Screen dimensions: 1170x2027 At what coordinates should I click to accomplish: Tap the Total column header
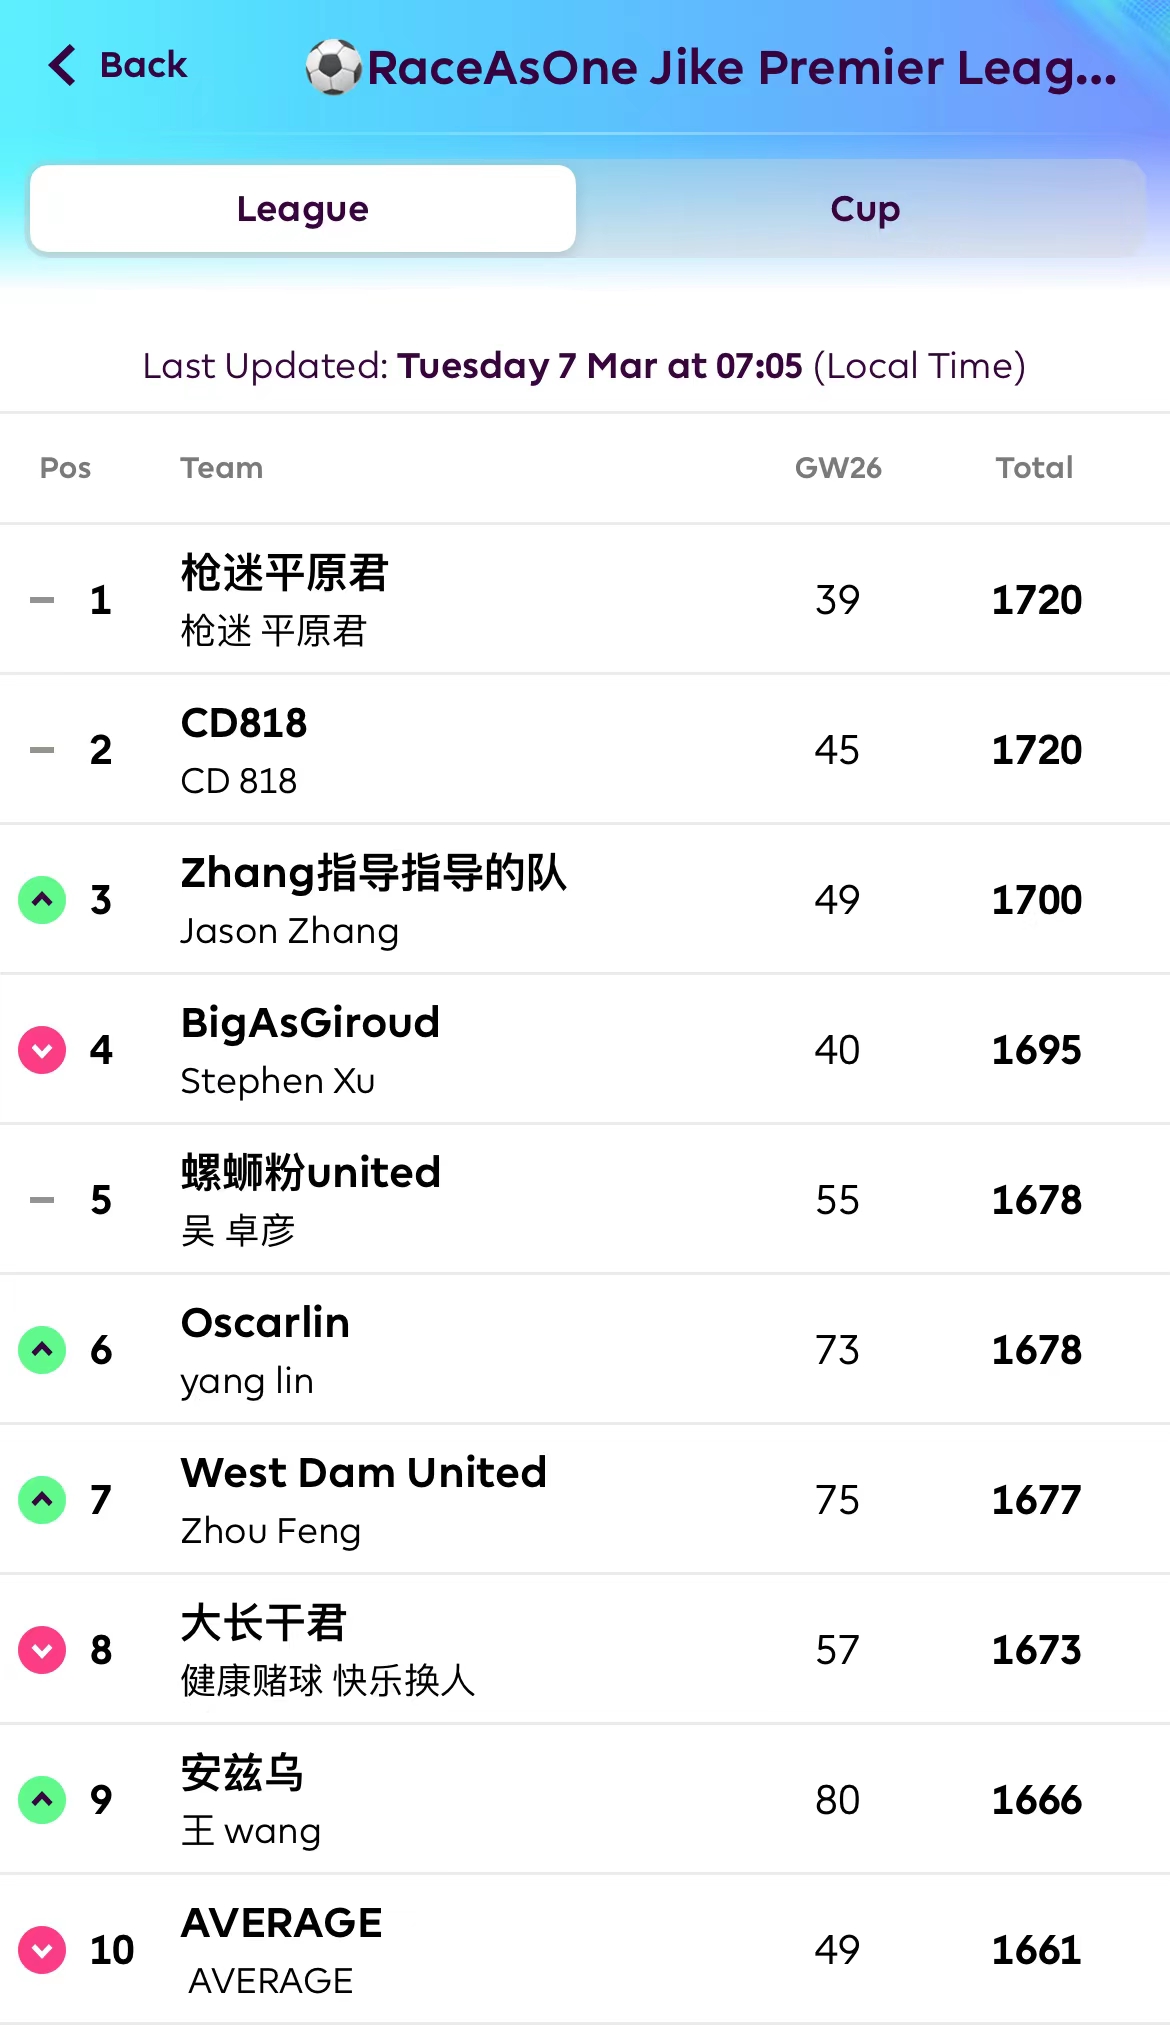1034,468
